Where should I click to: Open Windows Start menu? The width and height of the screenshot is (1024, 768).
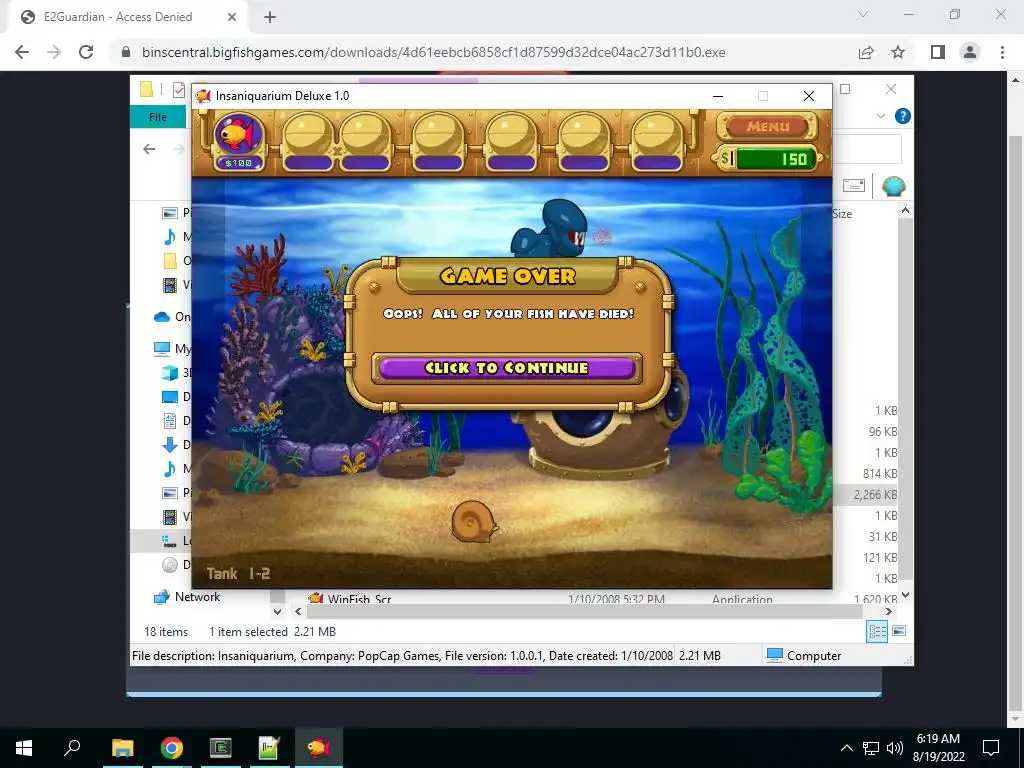tap(24, 748)
